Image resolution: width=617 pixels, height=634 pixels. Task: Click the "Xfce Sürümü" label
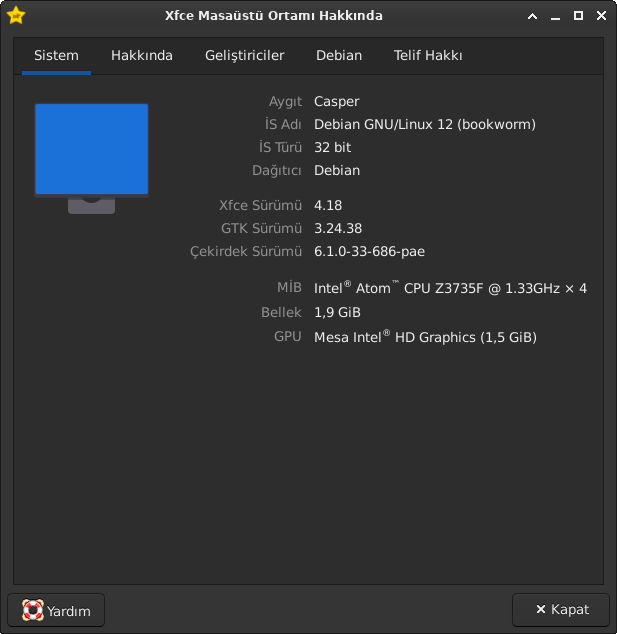260,205
